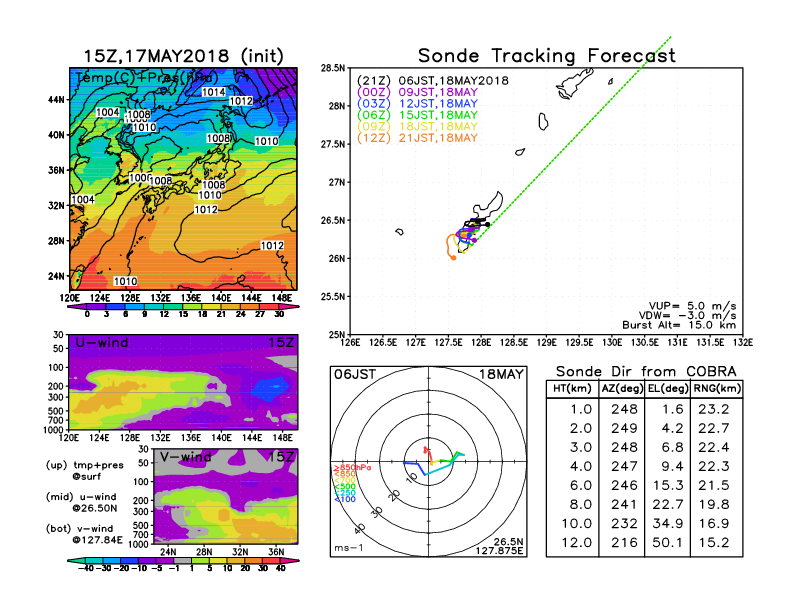
Task: Click the "28.5N" latitude axis label
Action: point(333,68)
